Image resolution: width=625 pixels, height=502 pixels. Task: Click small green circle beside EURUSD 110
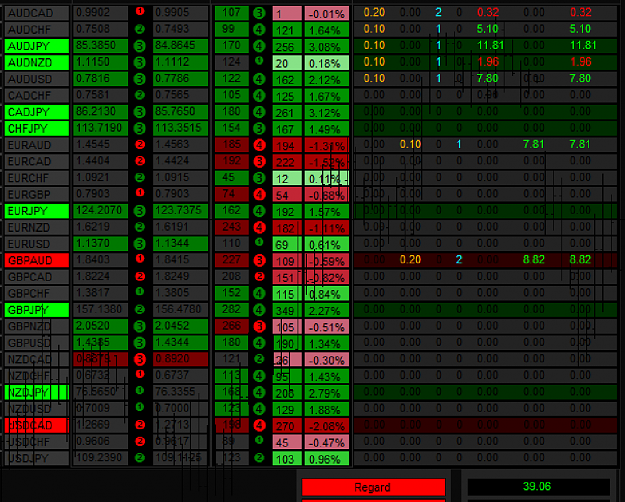(x=259, y=242)
